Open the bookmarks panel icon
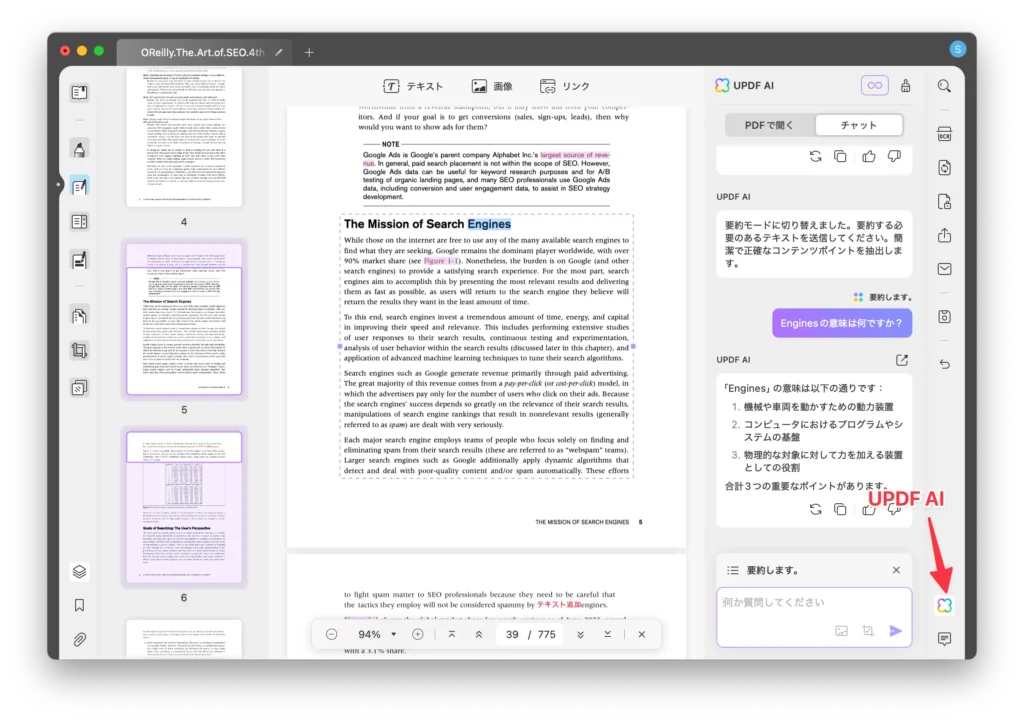This screenshot has width=1024, height=722. [x=79, y=605]
